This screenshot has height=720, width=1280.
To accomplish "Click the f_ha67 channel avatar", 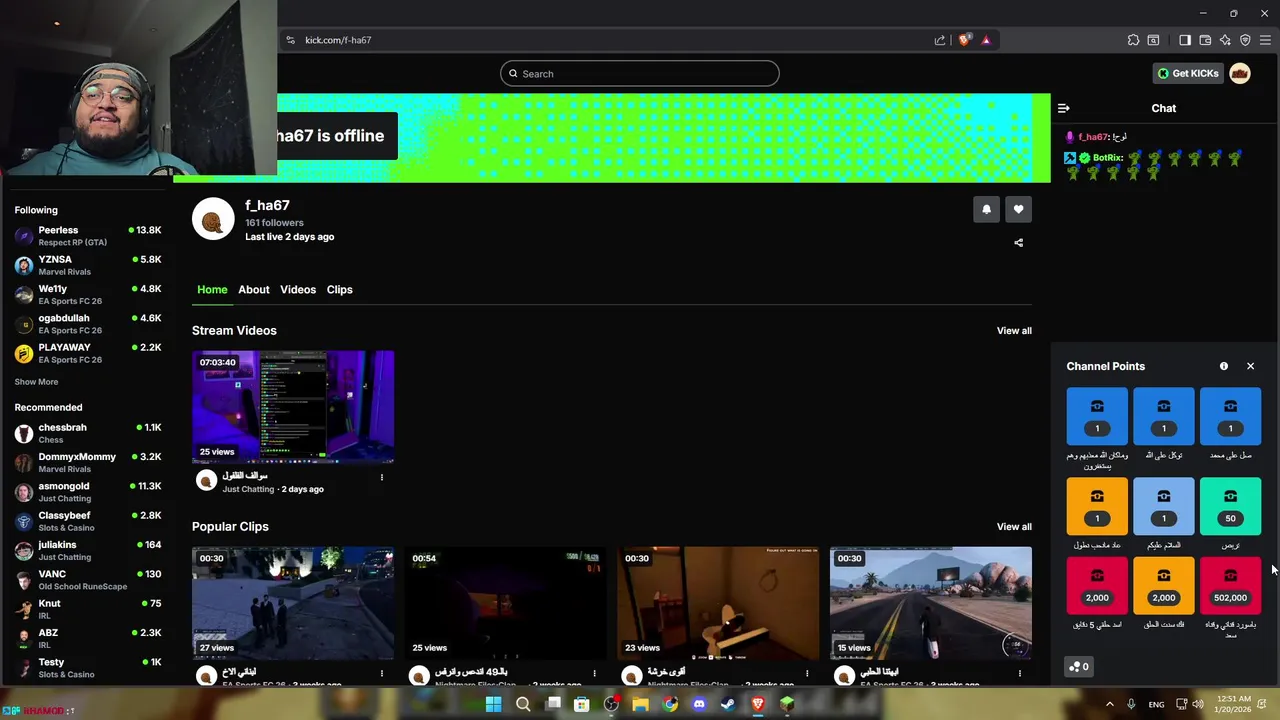I will click(213, 219).
